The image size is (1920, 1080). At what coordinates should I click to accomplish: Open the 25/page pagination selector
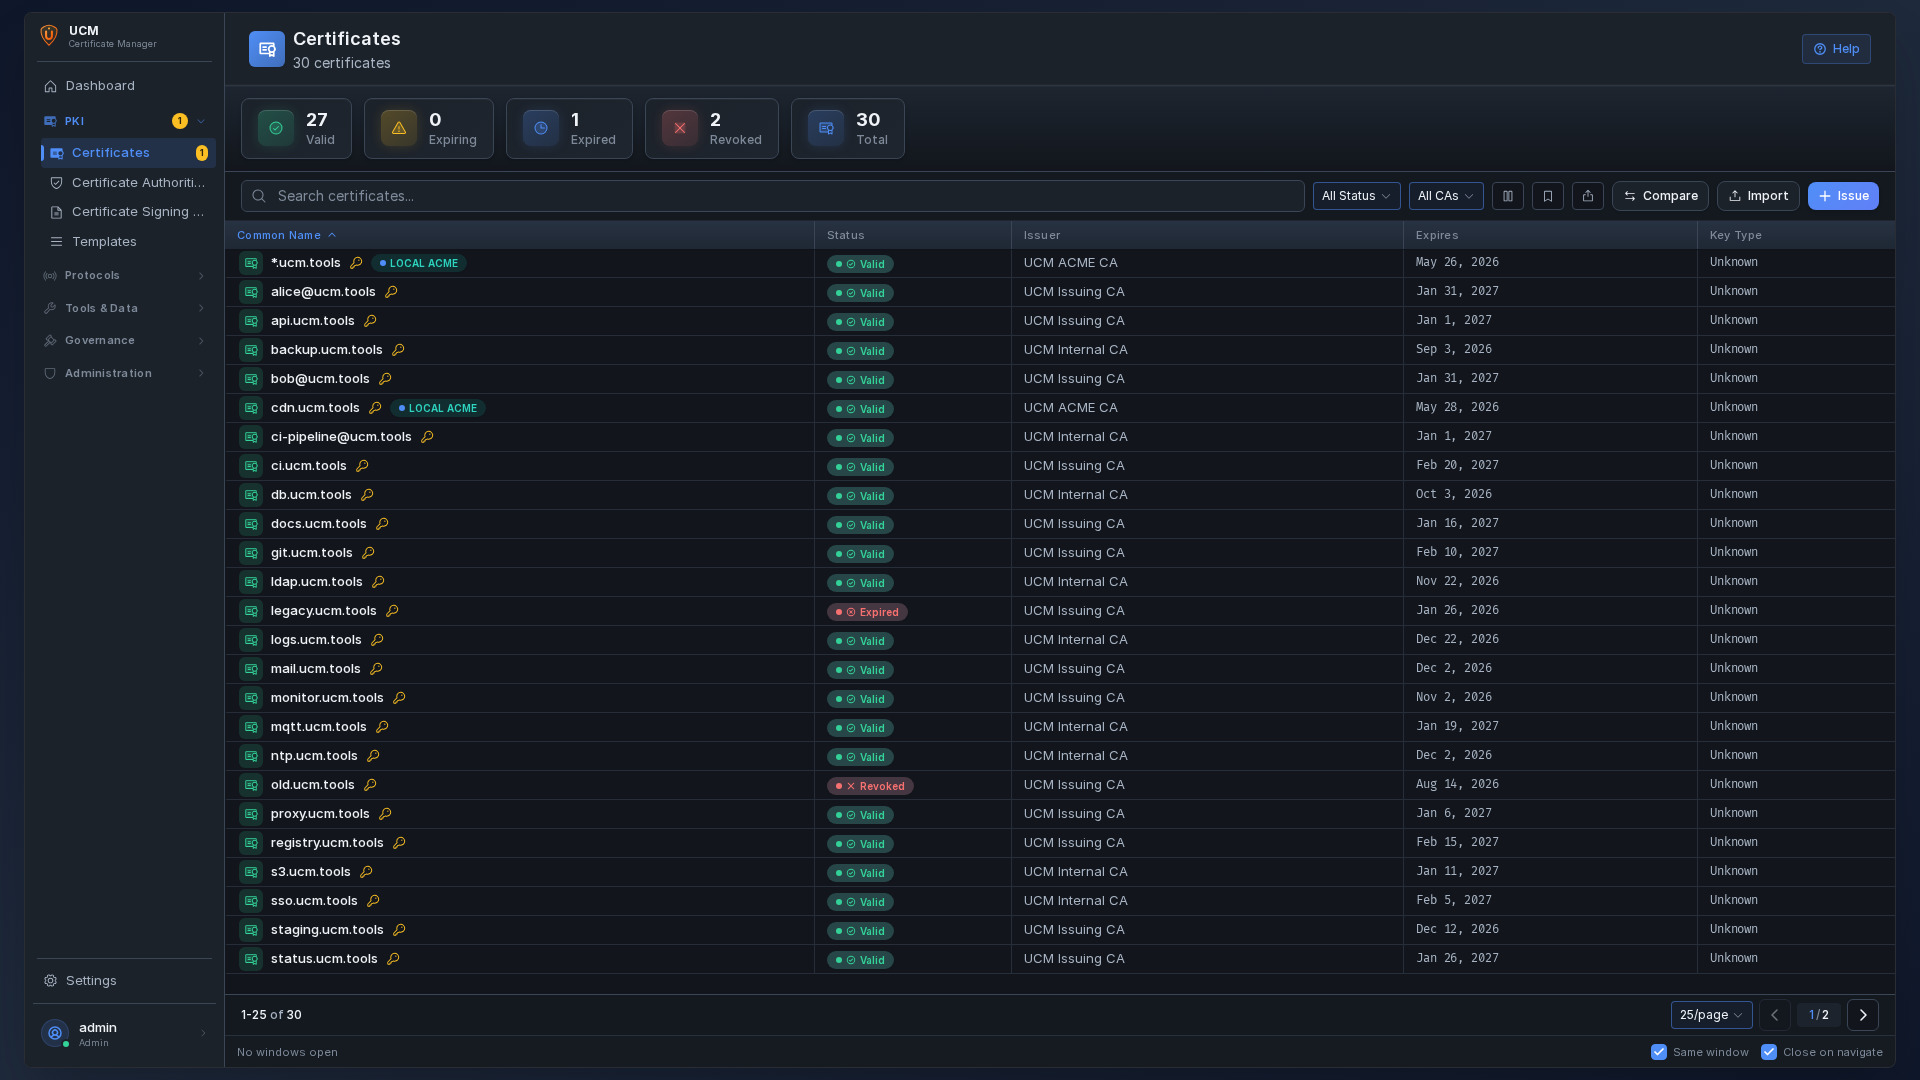coord(1711,1014)
